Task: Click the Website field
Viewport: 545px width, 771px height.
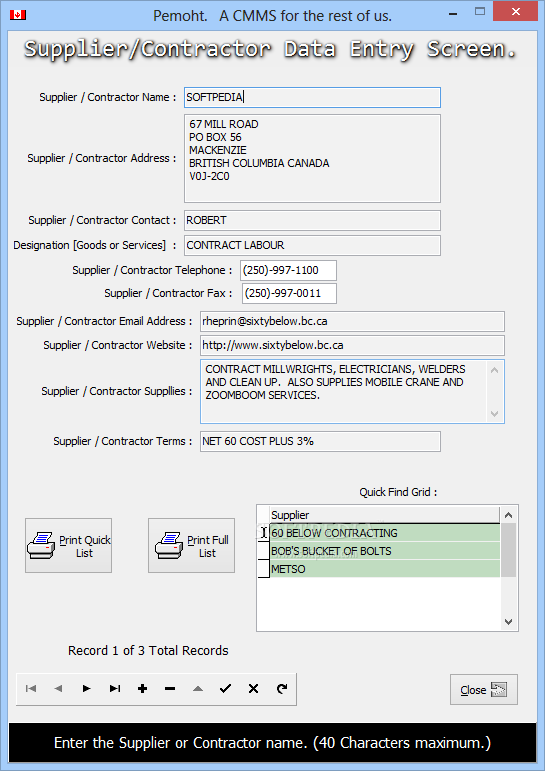Action: click(352, 345)
